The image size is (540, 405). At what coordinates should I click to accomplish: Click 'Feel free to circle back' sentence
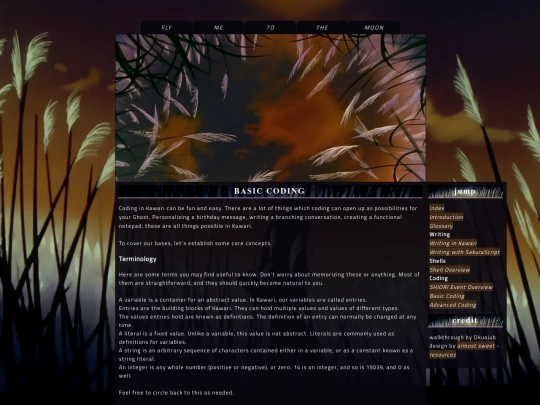[x=176, y=392]
